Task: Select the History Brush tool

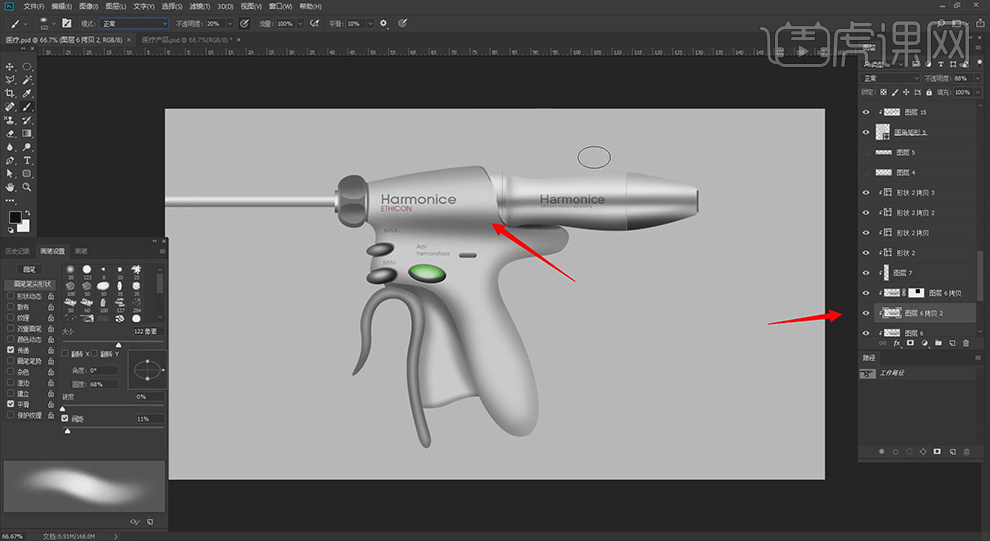Action: 27,120
